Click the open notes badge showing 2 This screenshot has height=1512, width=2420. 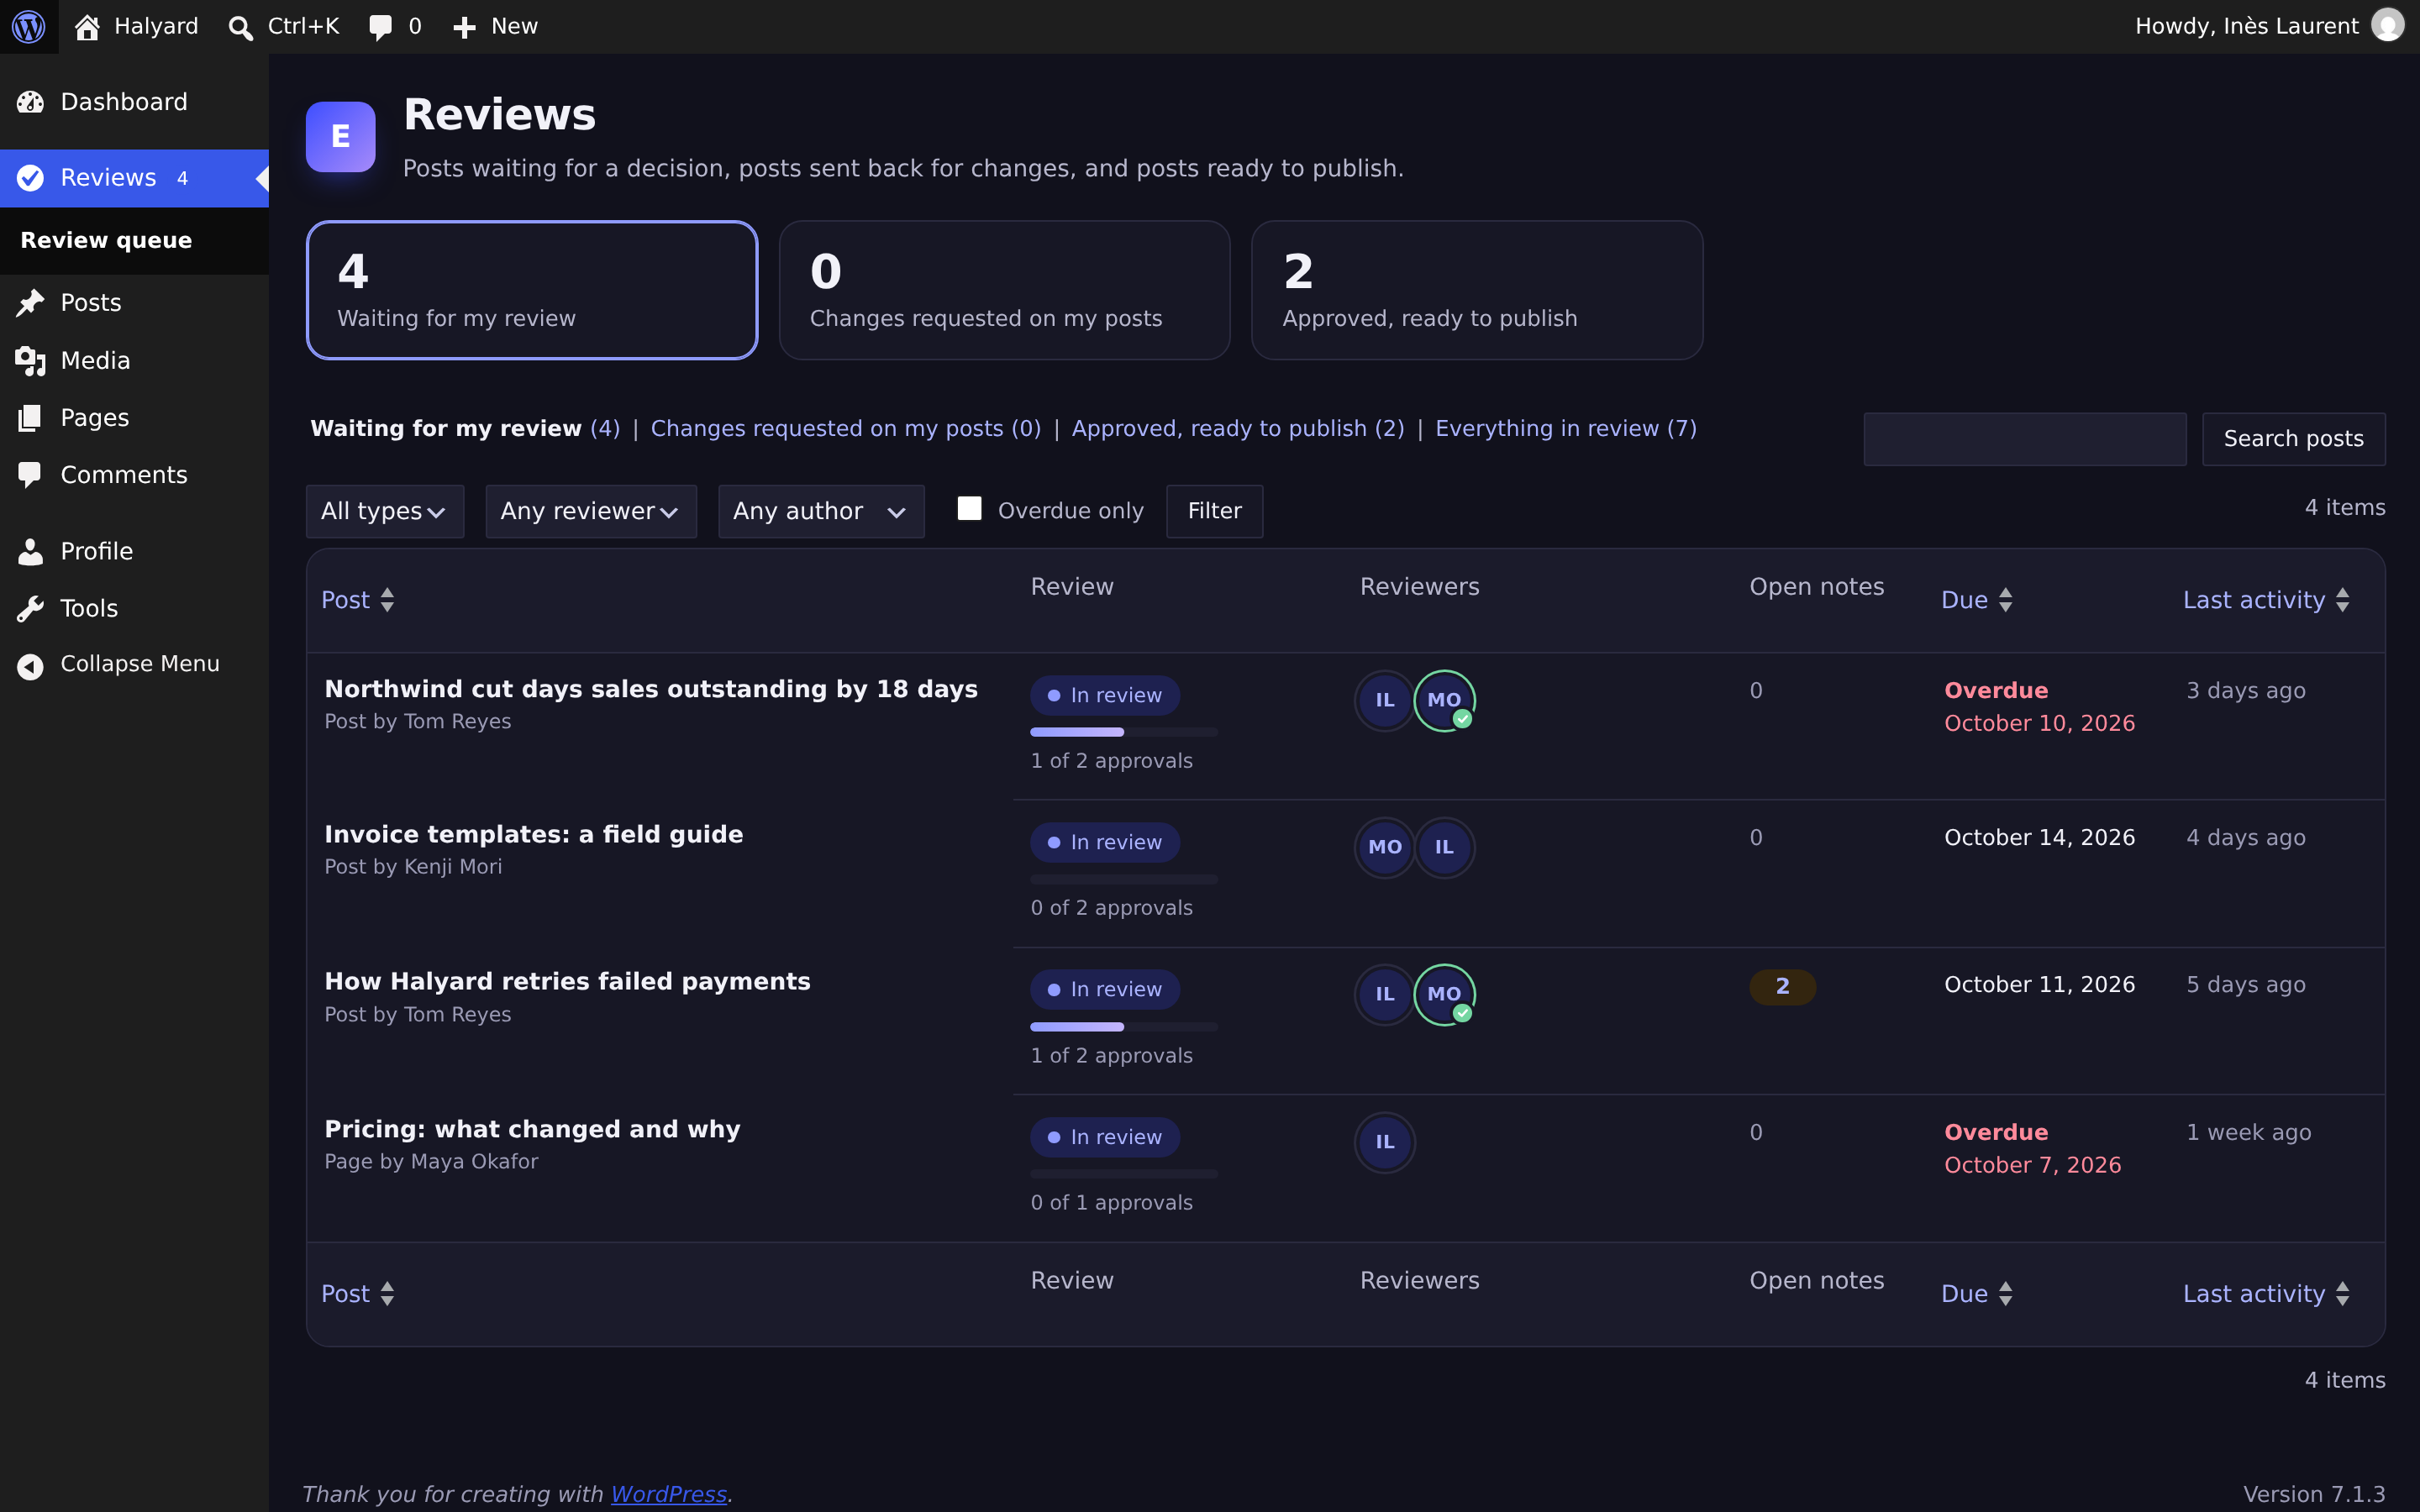pos(1782,986)
